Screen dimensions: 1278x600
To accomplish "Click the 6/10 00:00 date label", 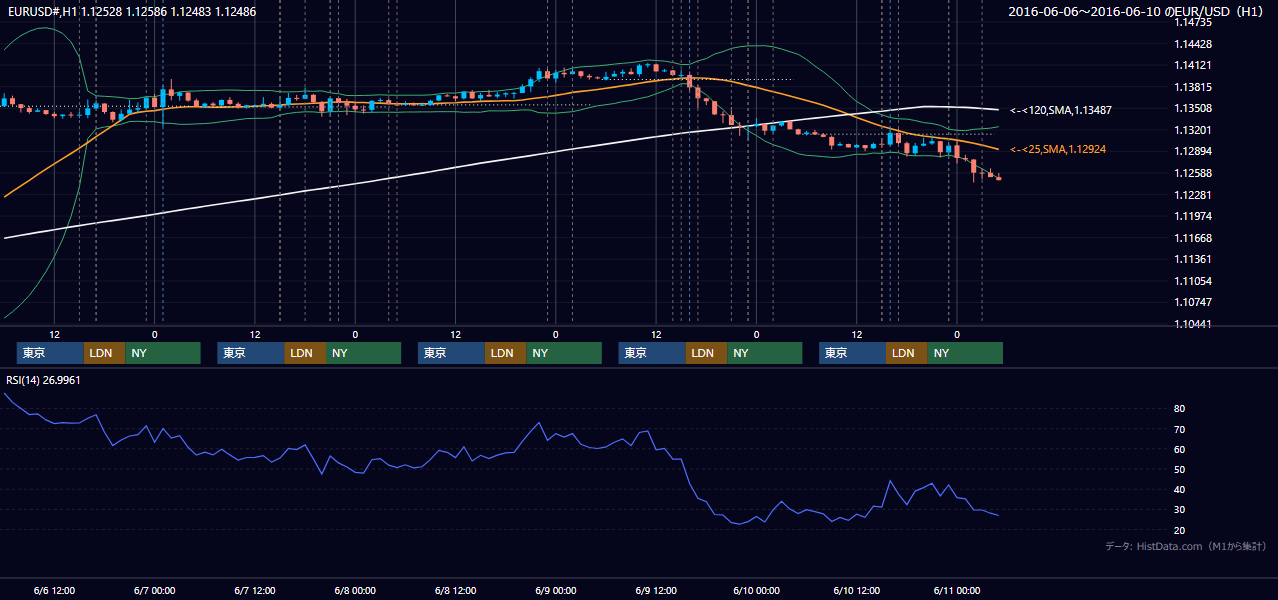I will (756, 590).
